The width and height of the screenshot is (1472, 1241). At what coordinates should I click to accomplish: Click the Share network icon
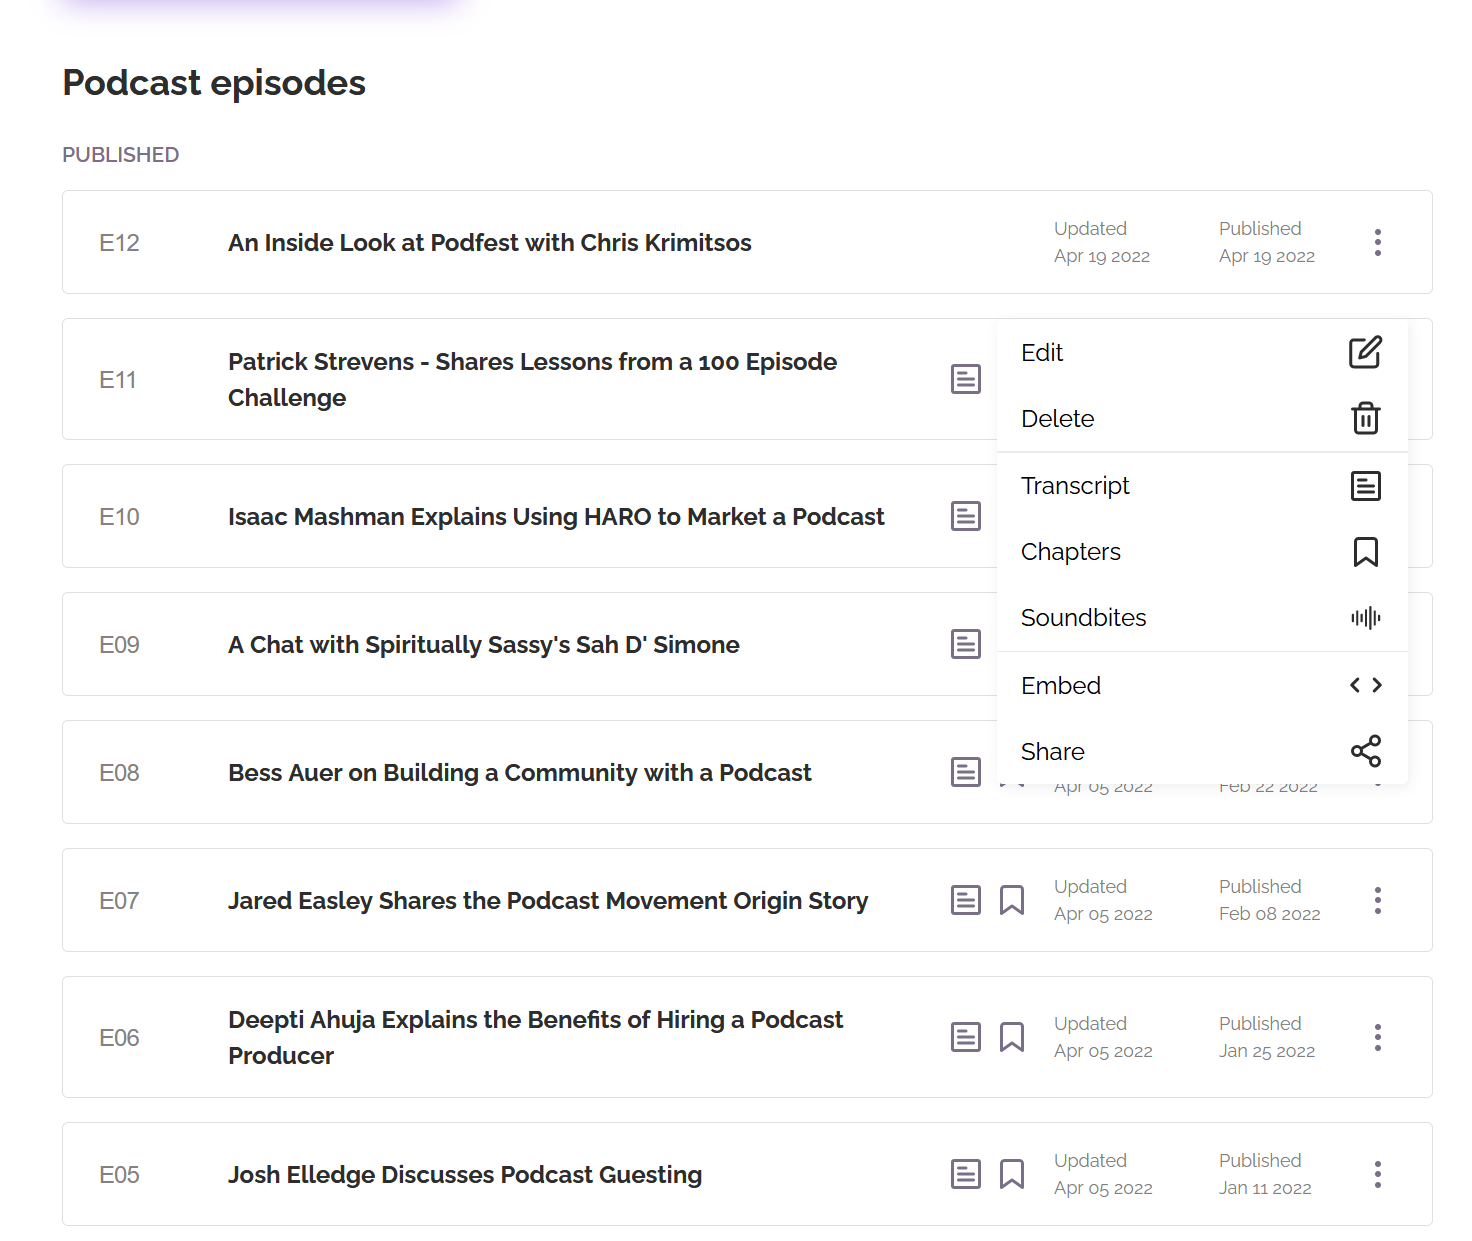coord(1366,751)
